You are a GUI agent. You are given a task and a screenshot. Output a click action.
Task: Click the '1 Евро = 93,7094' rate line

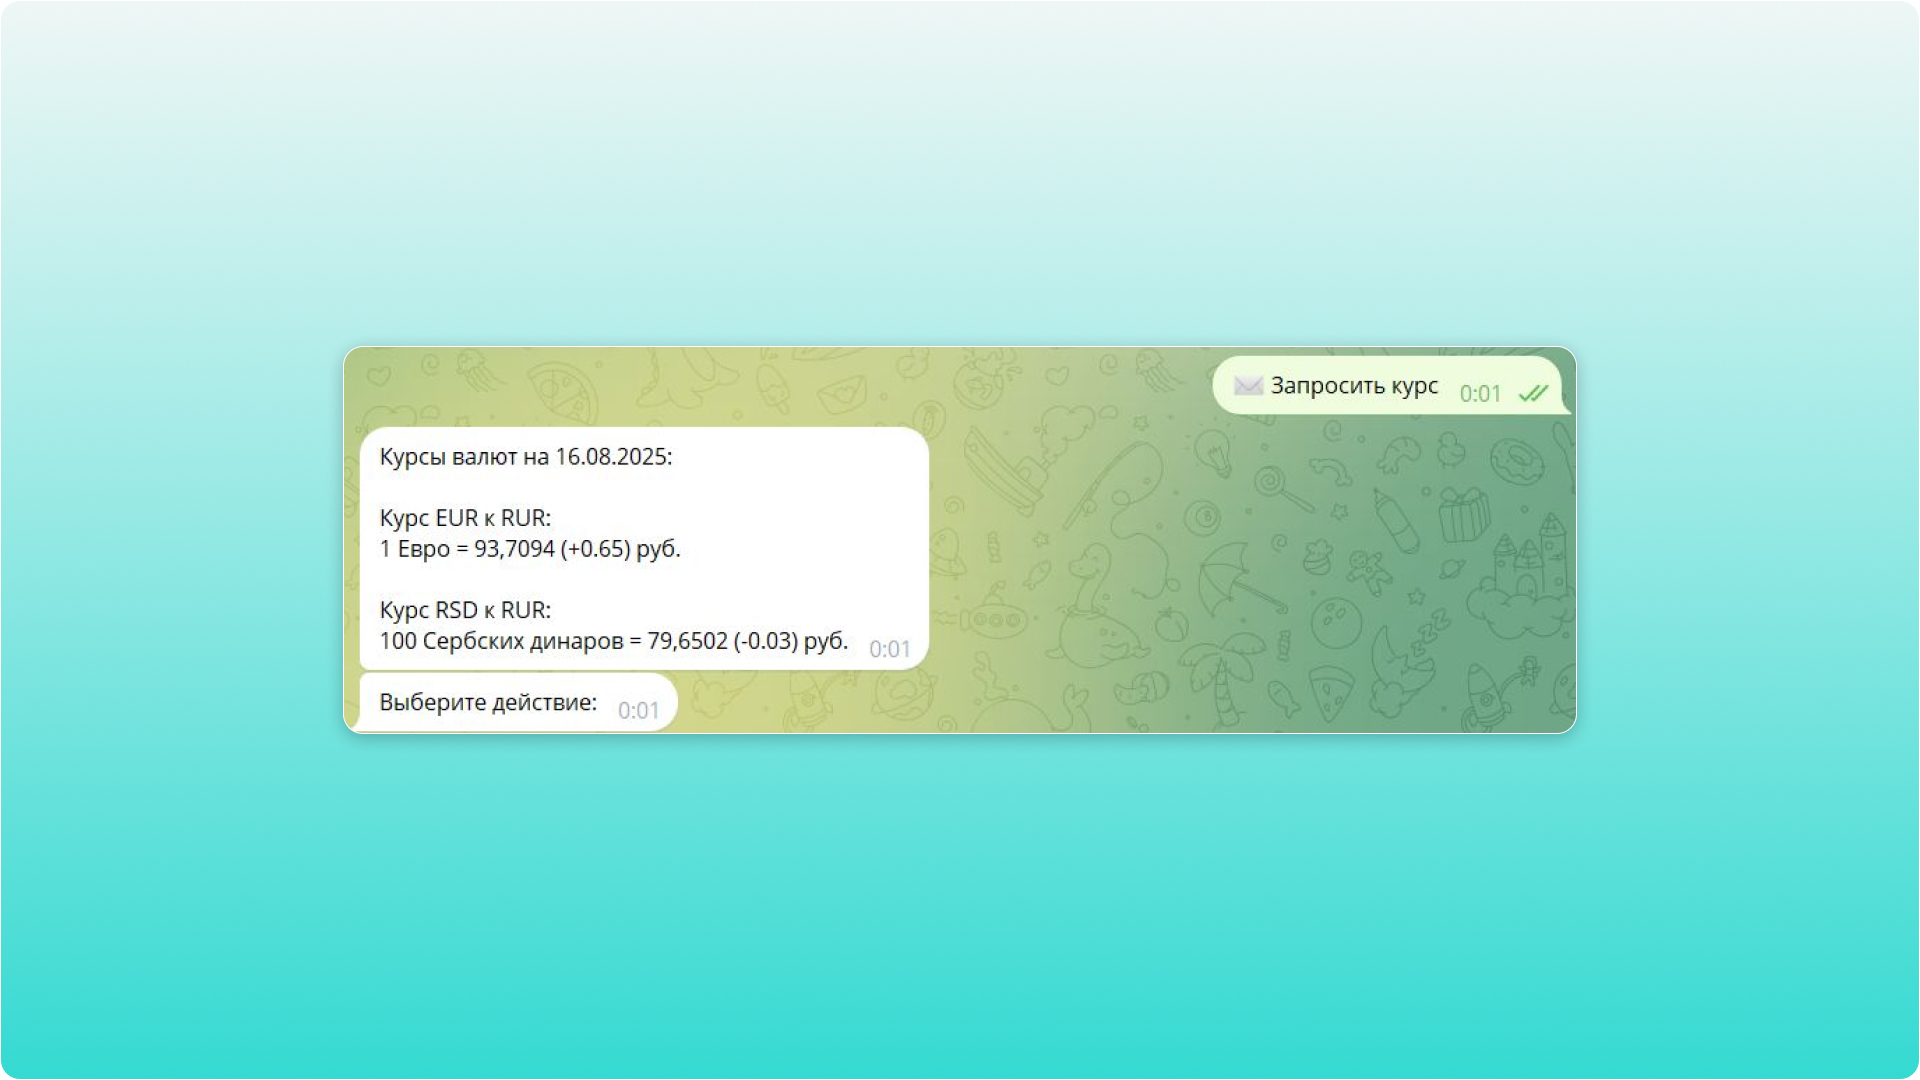pyautogui.click(x=530, y=549)
